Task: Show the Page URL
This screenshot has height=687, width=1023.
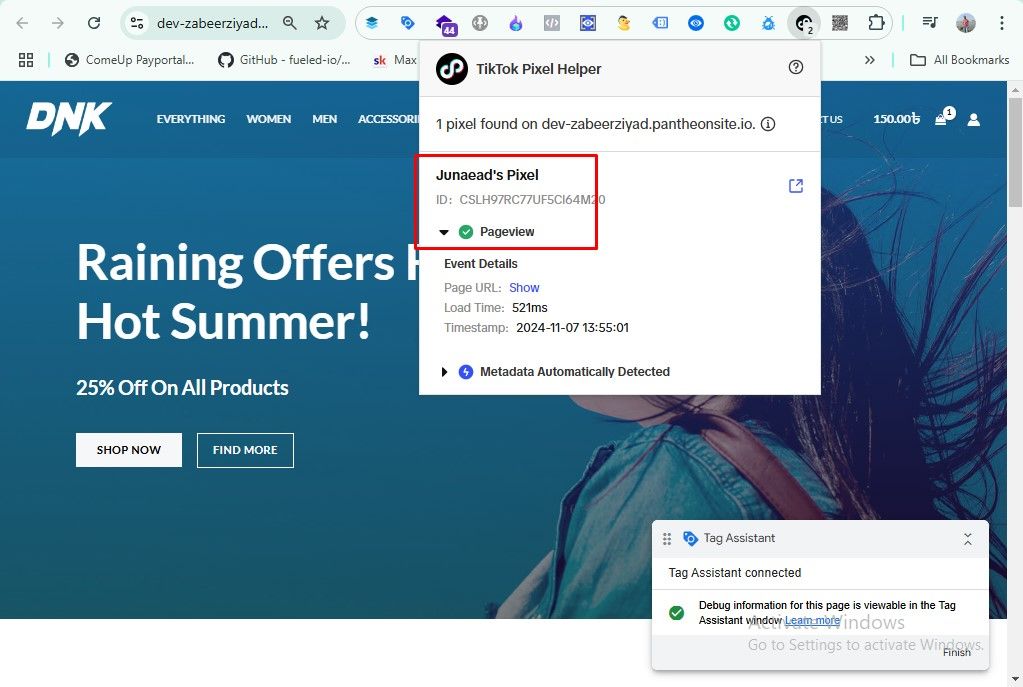Action: point(524,288)
